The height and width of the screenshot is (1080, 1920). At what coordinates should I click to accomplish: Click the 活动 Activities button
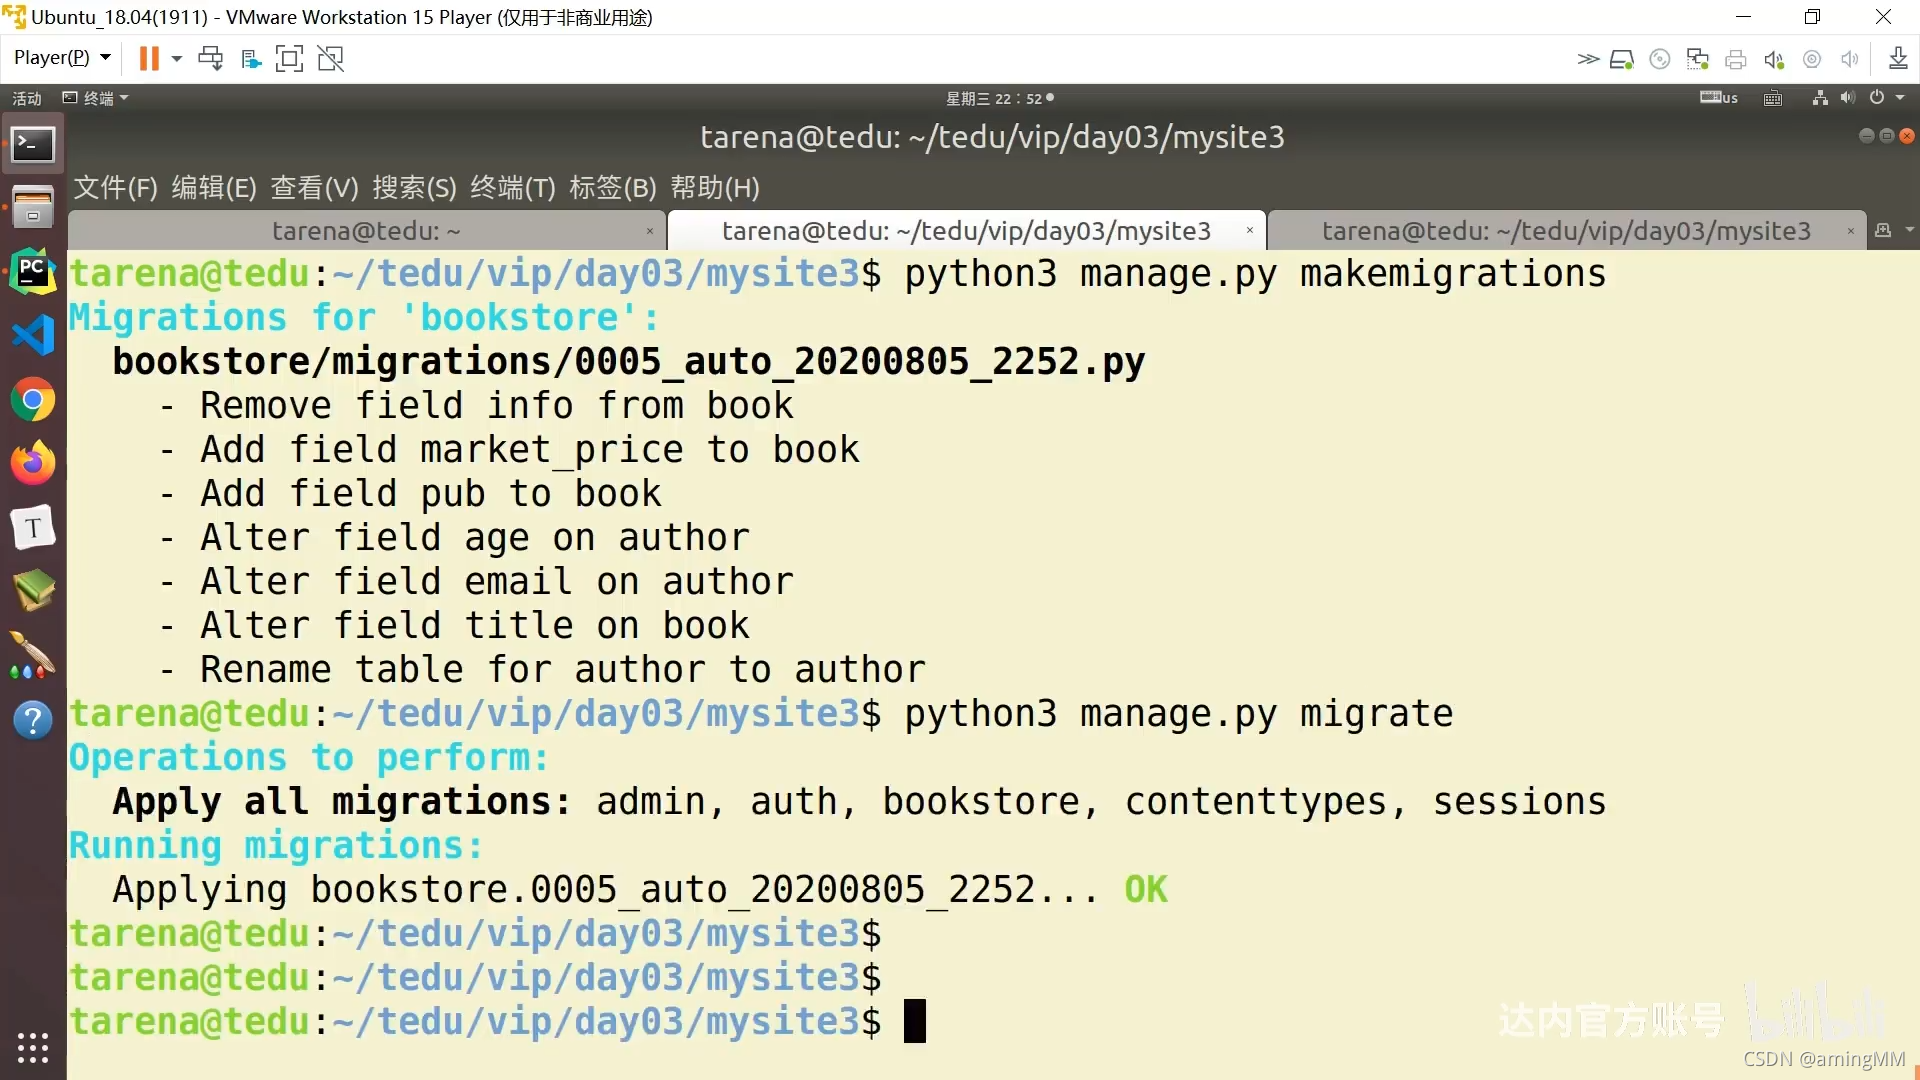[x=27, y=98]
